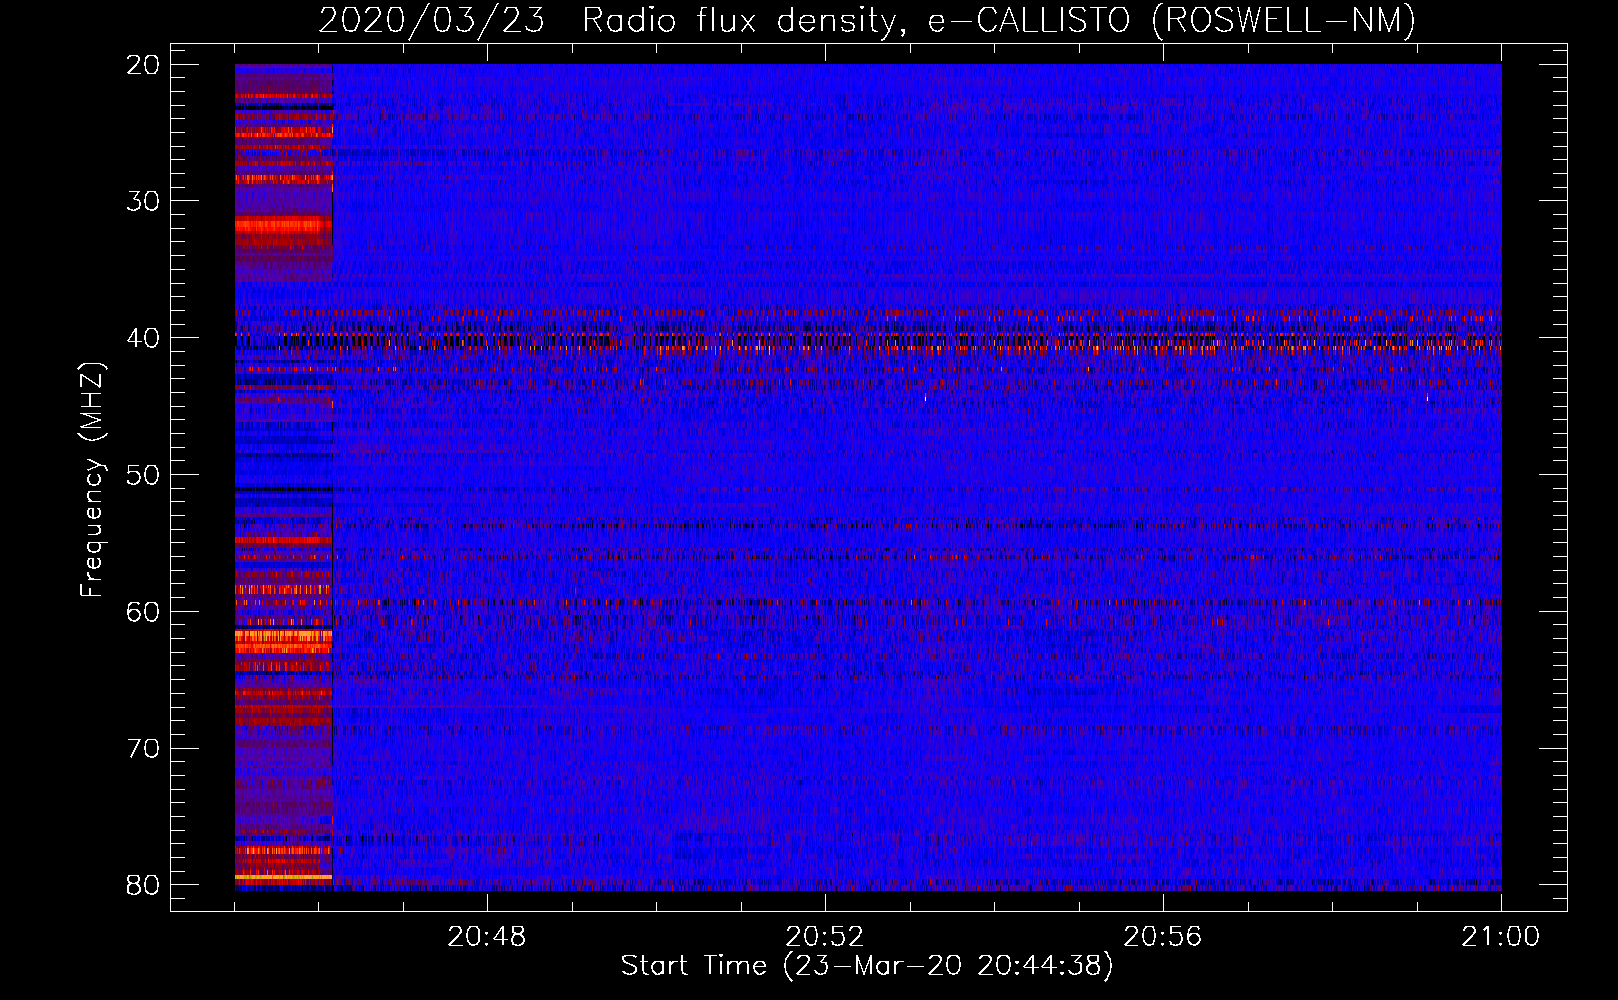Click the time tick label '20:52'
The width and height of the screenshot is (1618, 1000).
[x=825, y=937]
